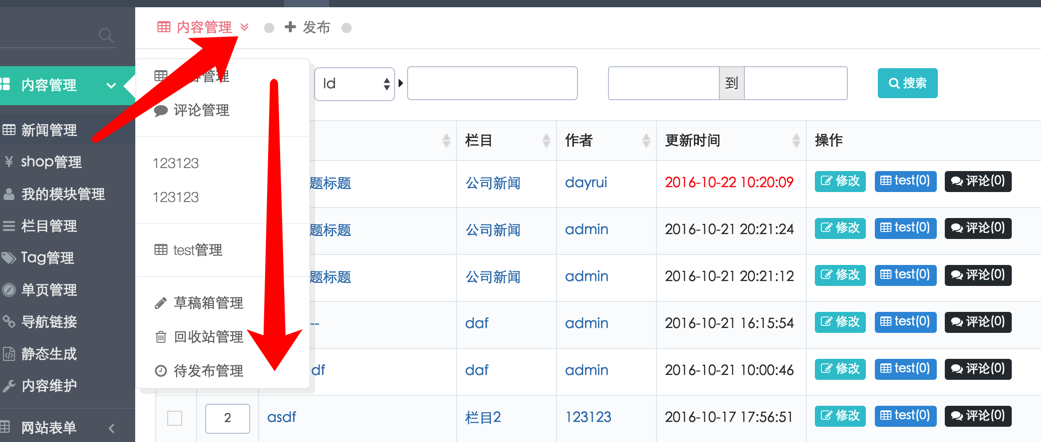The height and width of the screenshot is (442, 1041).
Task: Switch to the 发布 tab
Action: (x=307, y=28)
